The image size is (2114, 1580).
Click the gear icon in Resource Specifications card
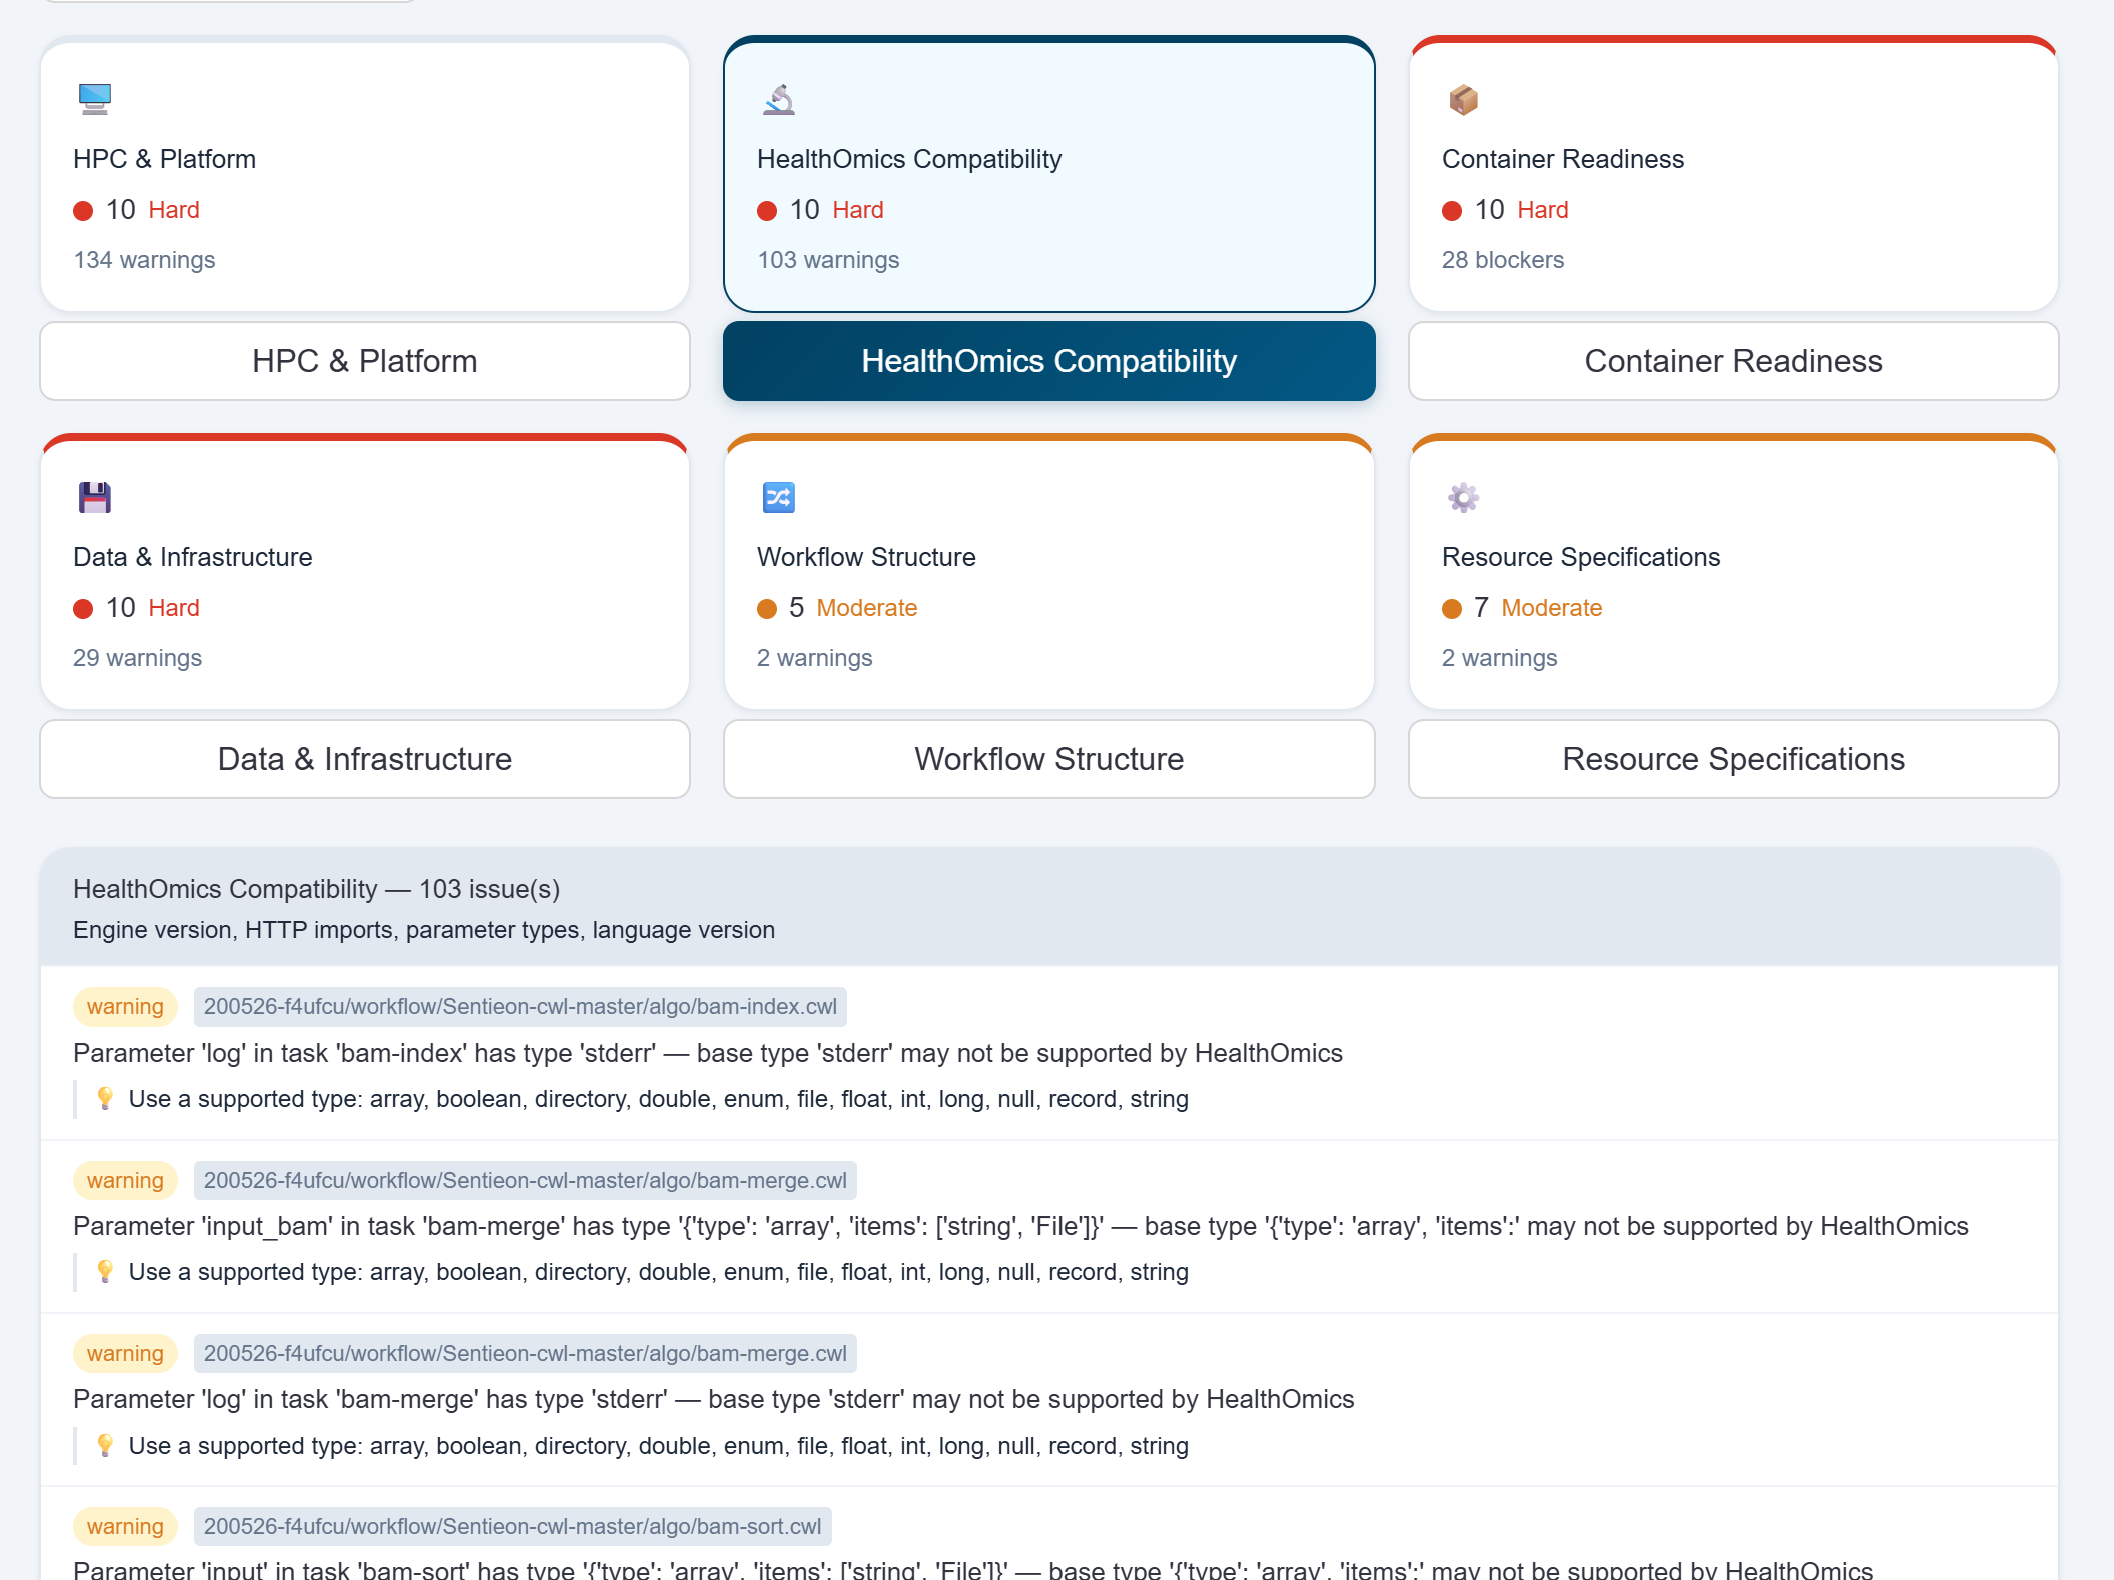coord(1463,497)
